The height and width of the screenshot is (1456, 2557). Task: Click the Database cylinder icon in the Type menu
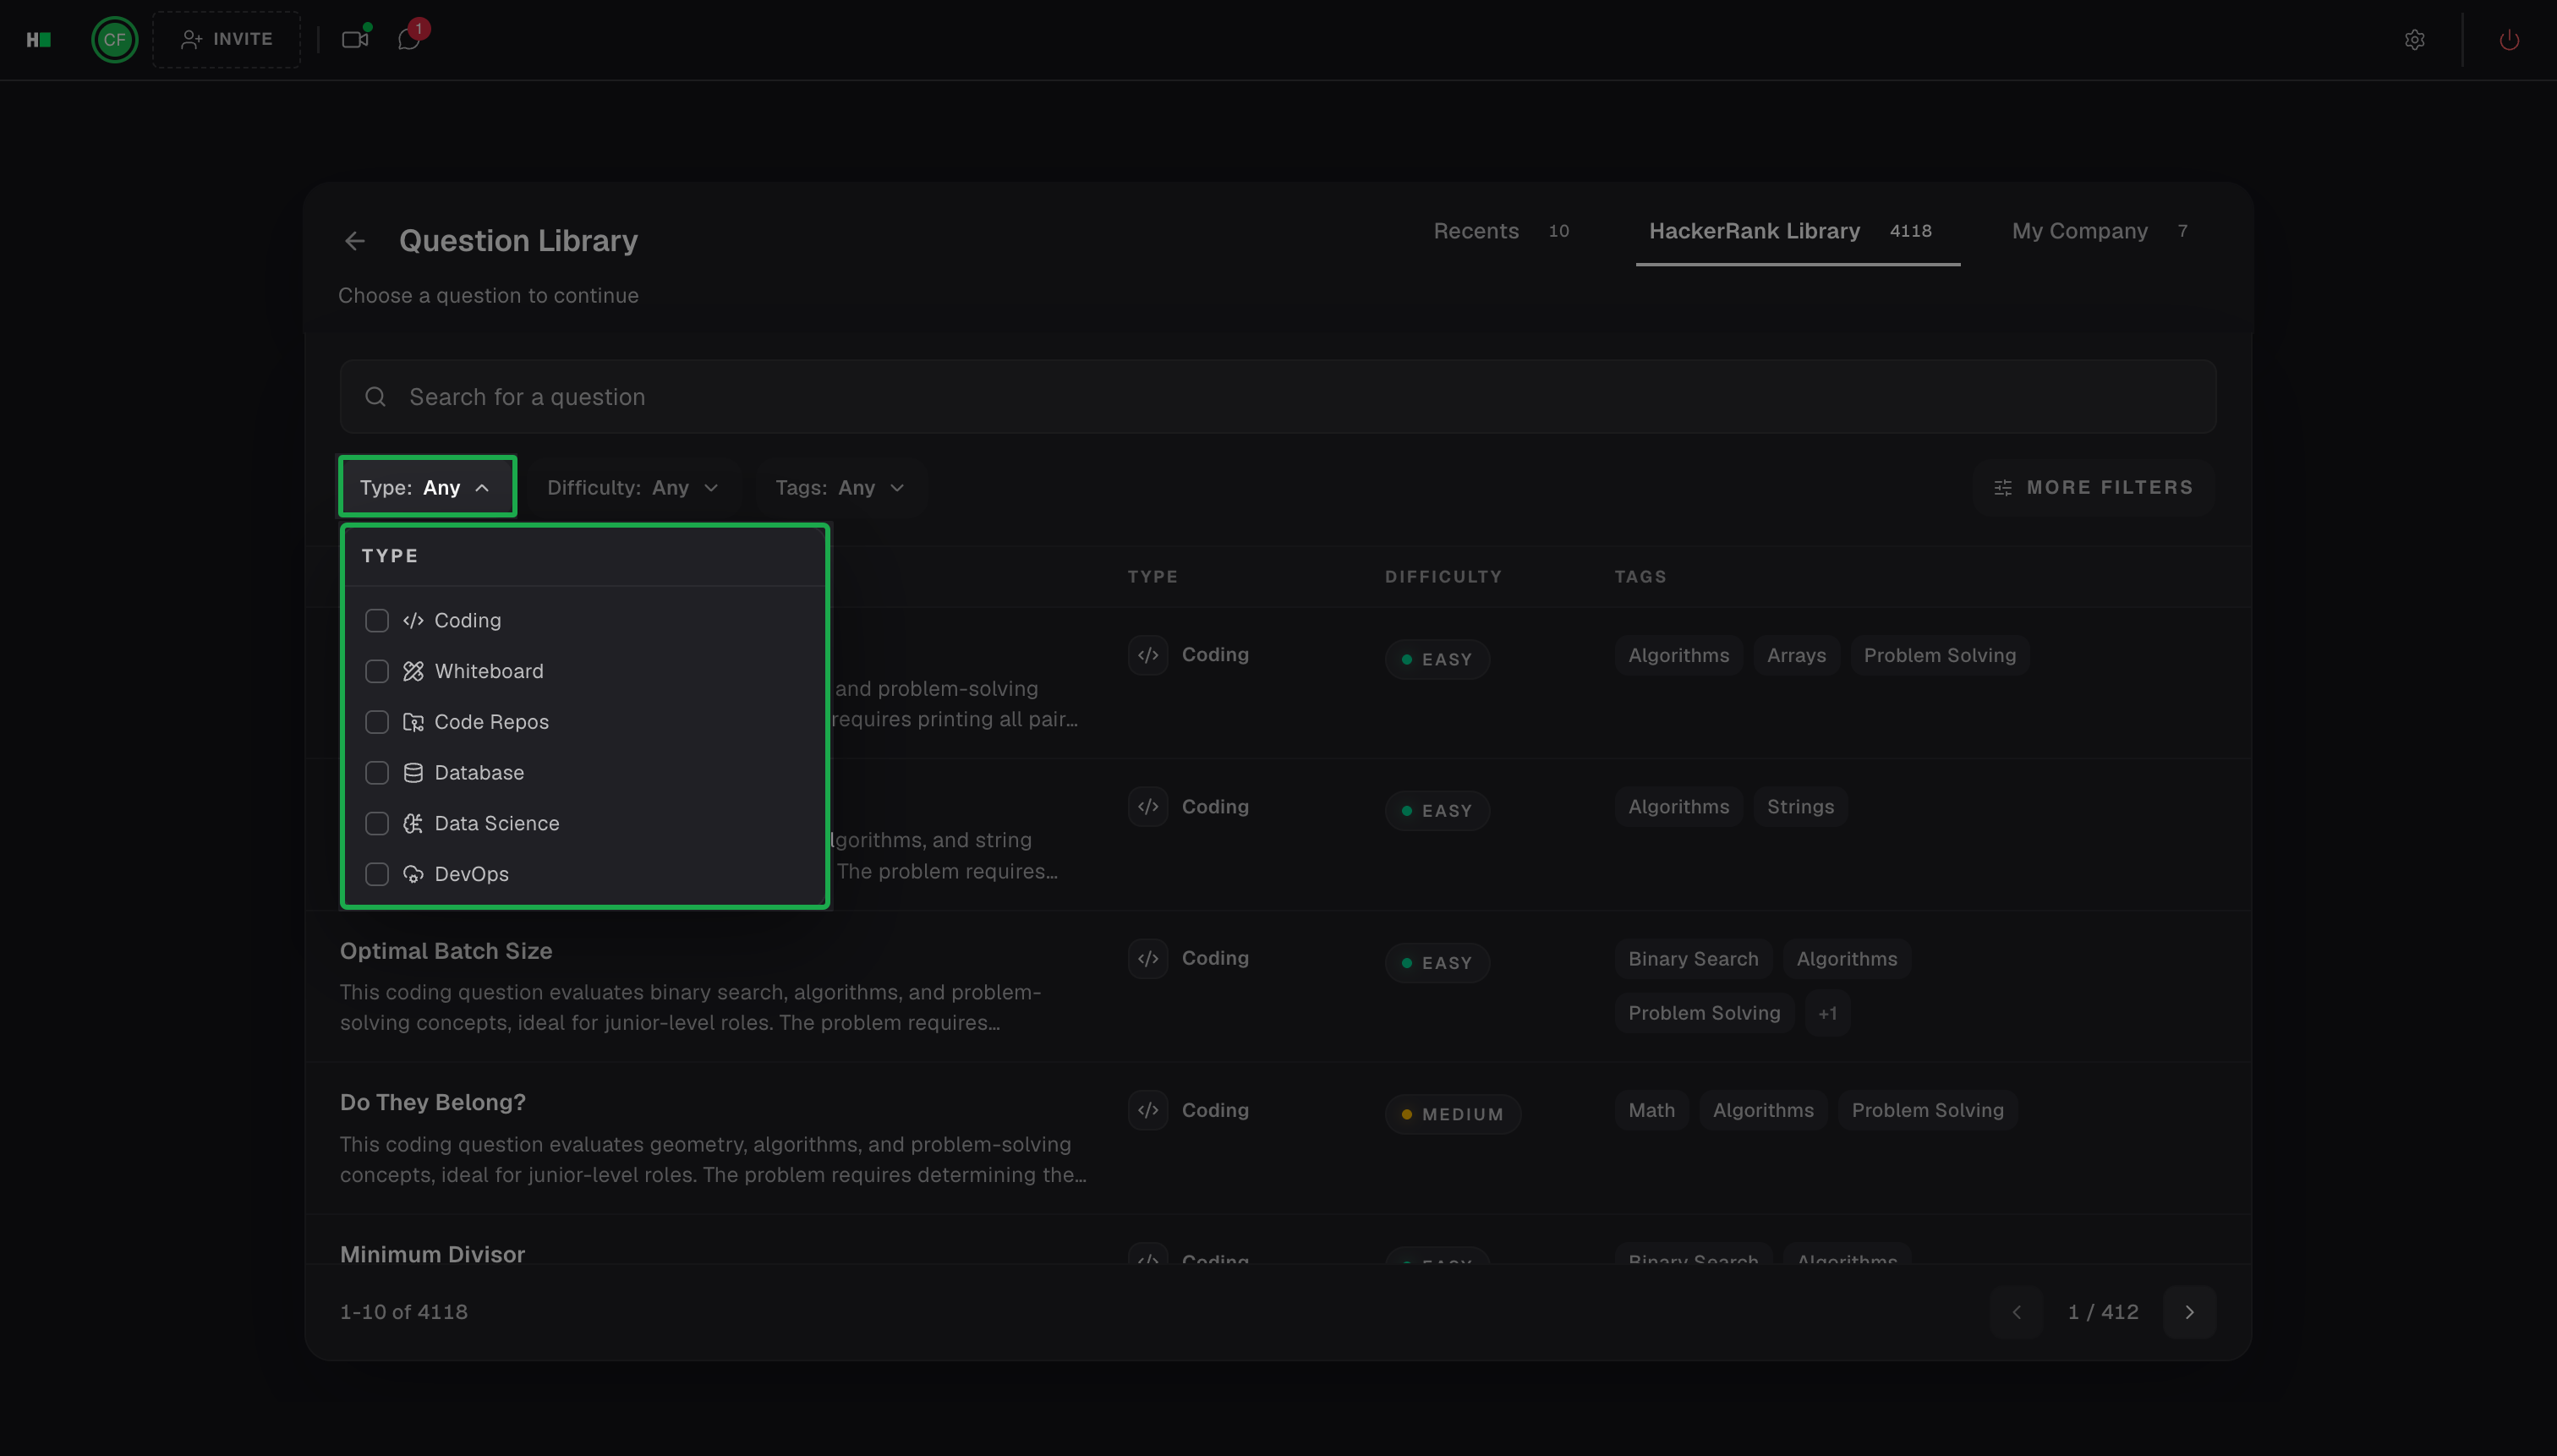point(413,773)
